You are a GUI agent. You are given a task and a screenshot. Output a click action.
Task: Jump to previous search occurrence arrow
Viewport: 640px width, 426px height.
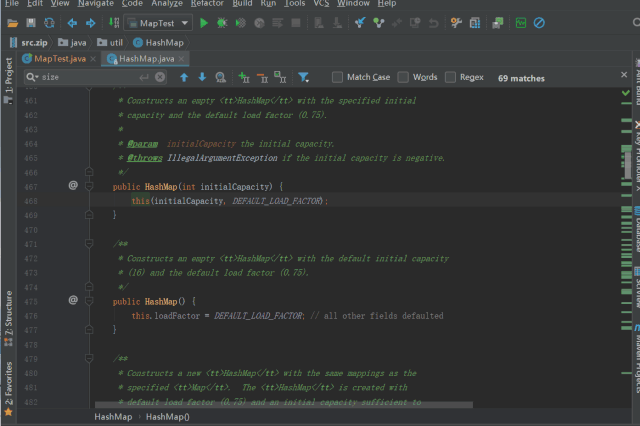183,77
